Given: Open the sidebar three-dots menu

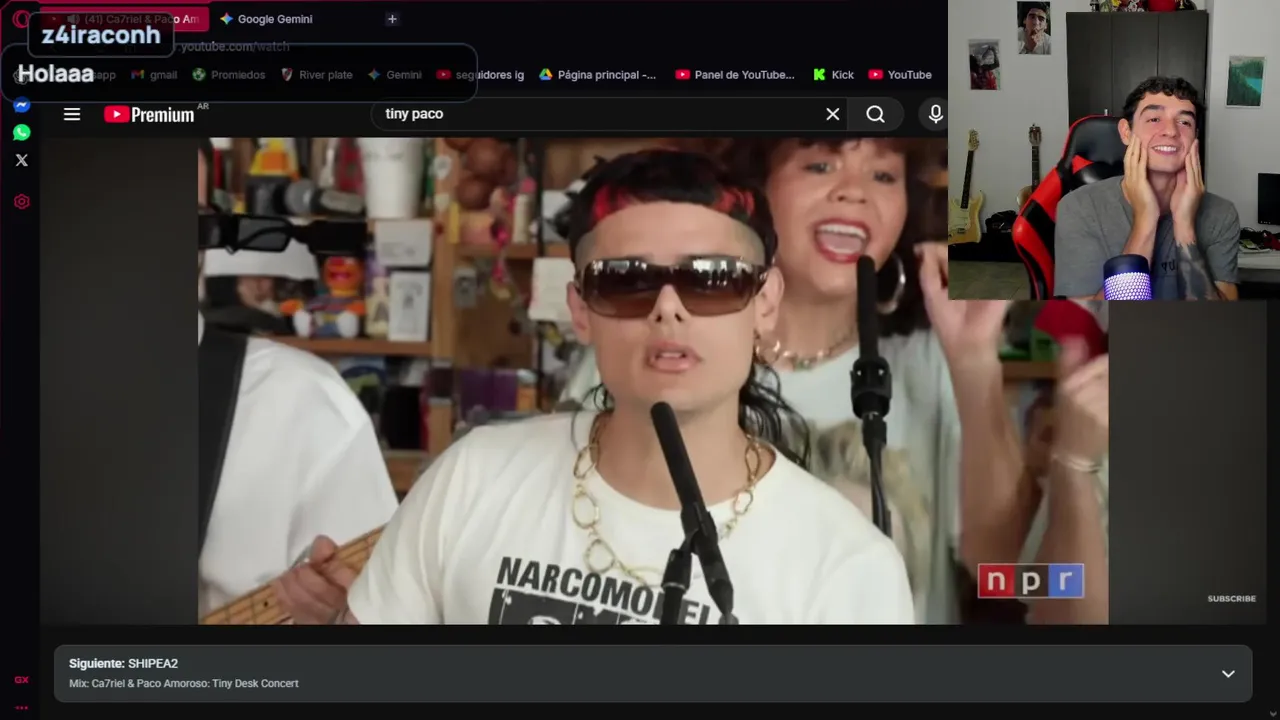Looking at the screenshot, I should 21,707.
